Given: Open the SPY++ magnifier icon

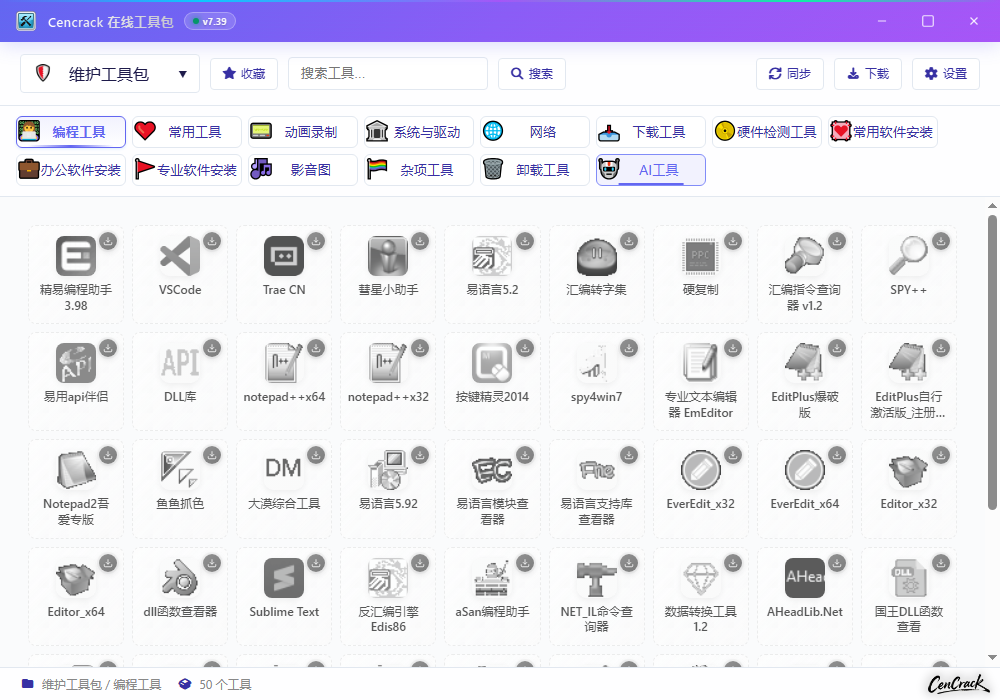Looking at the screenshot, I should click(908, 256).
